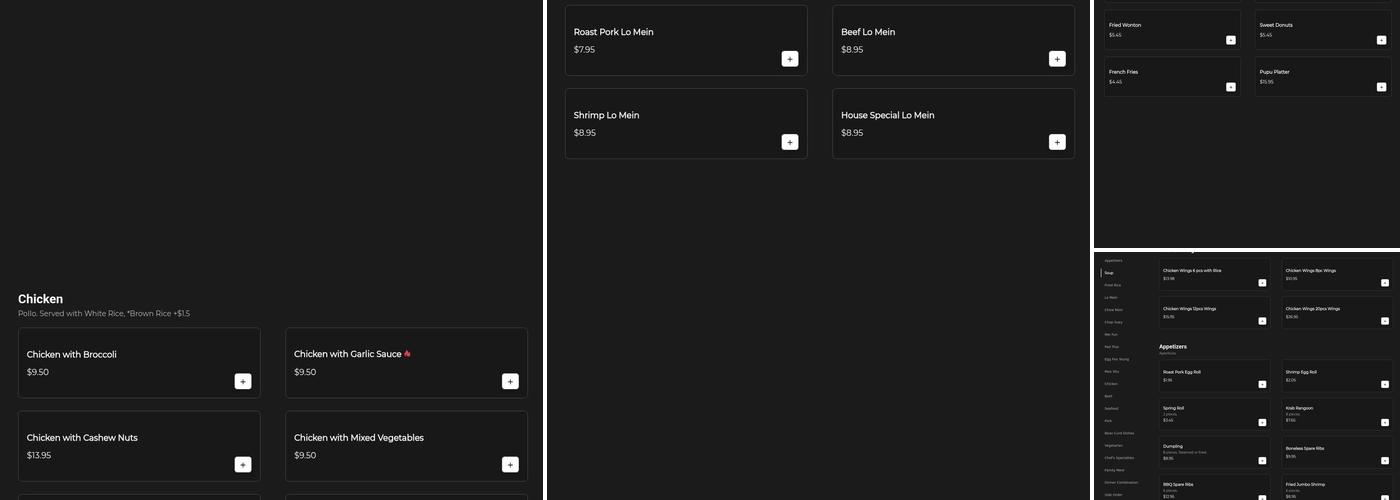The height and width of the screenshot is (500, 1400).
Task: Click plus icon for Sweet Donuts
Action: point(1381,40)
